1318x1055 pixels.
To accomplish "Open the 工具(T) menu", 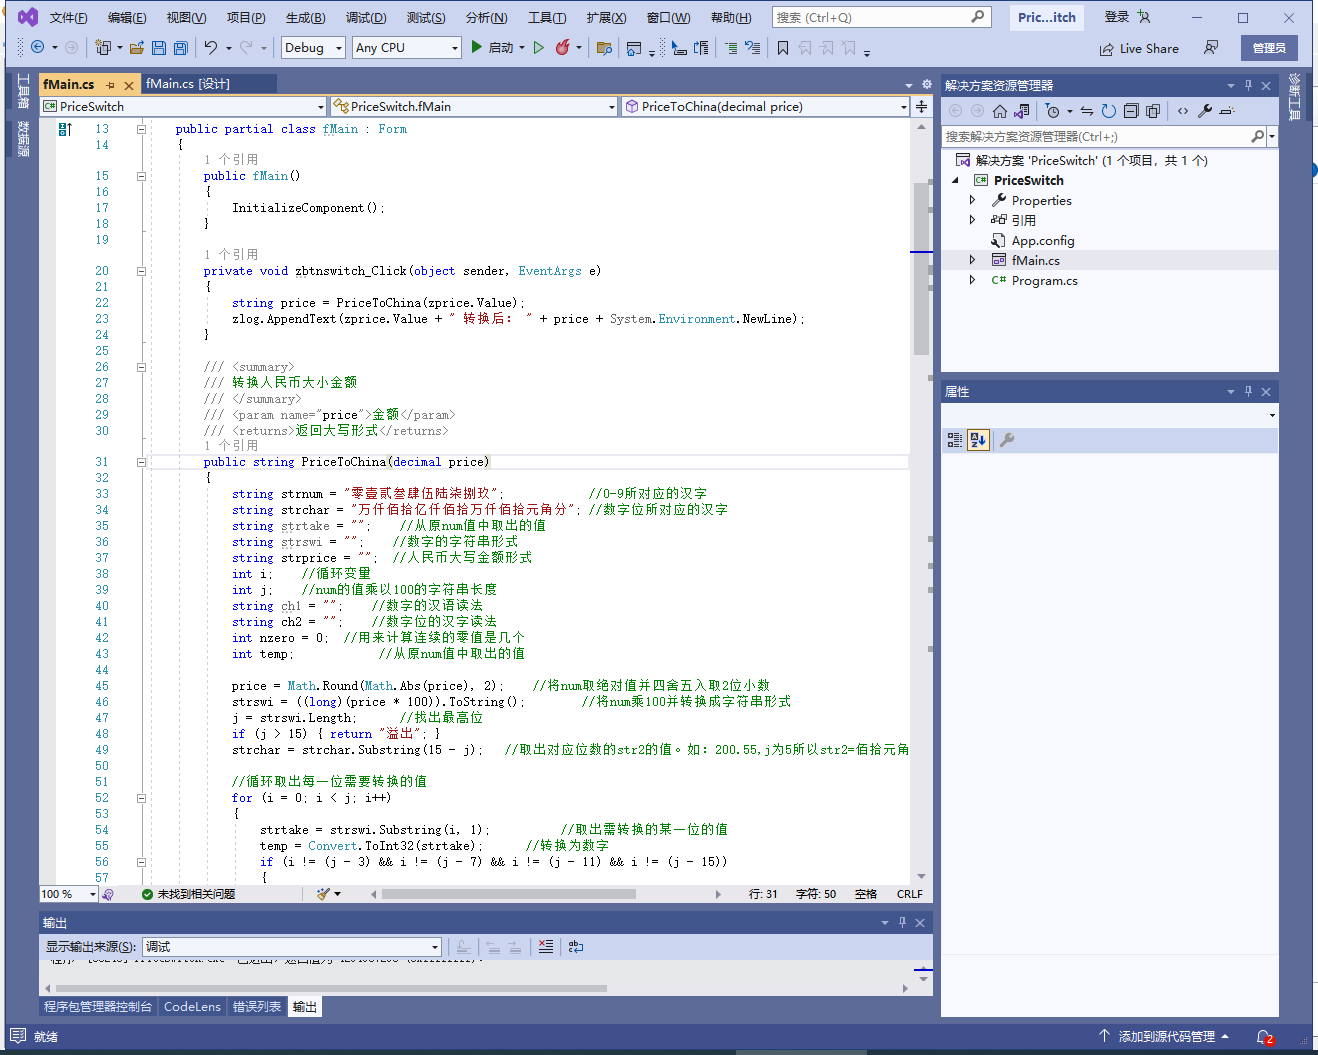I will [547, 18].
